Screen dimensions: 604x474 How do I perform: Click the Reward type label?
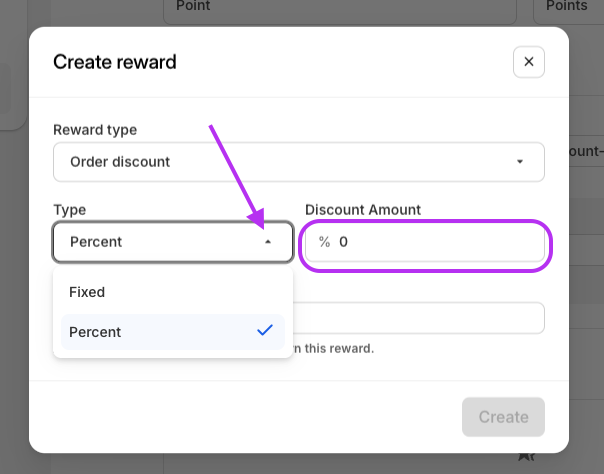(x=95, y=130)
